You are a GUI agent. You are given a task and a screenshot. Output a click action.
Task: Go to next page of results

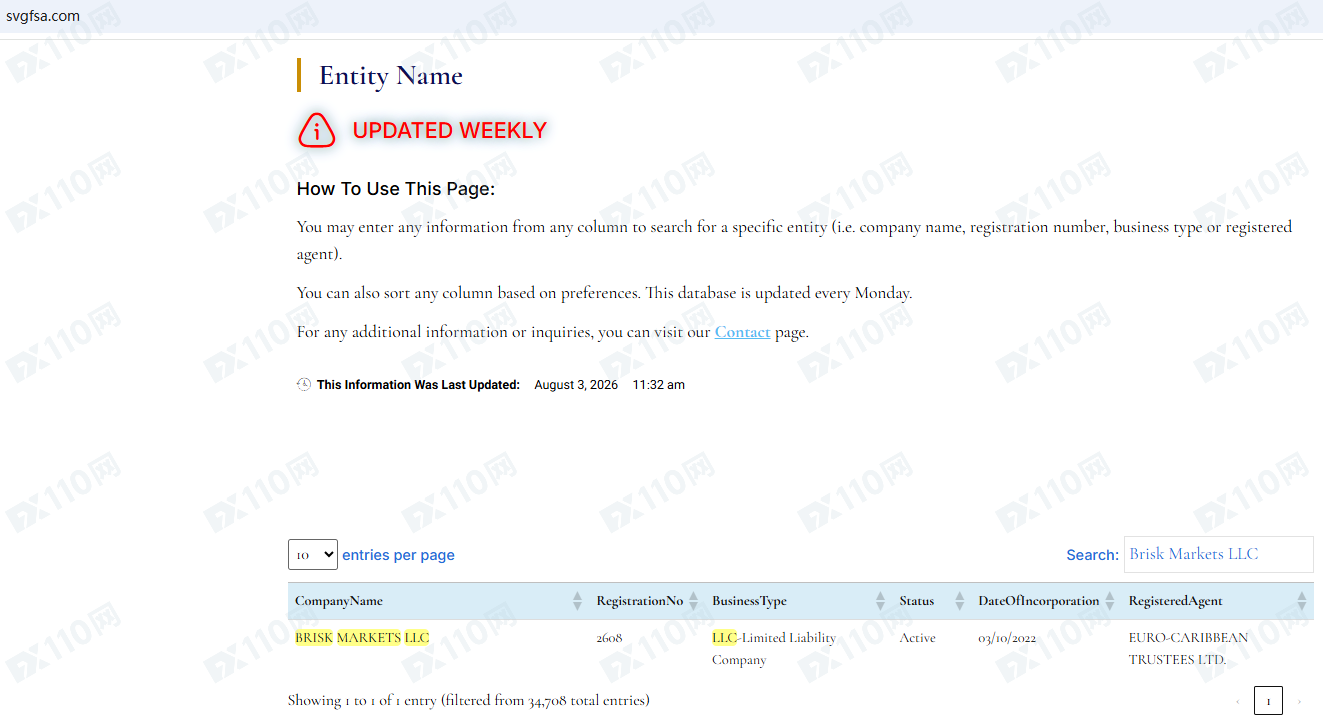click(1299, 702)
